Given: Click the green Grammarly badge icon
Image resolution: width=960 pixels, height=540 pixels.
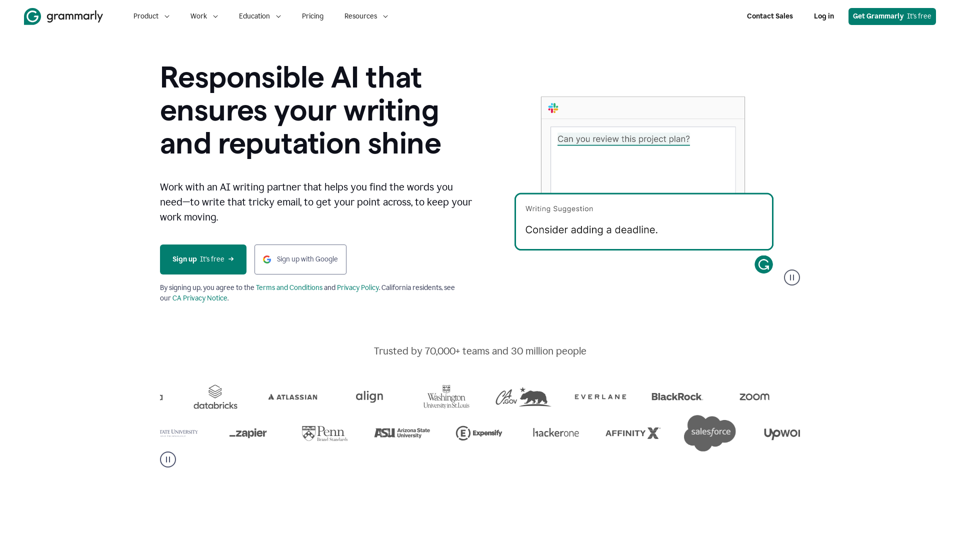Looking at the screenshot, I should click(x=763, y=264).
